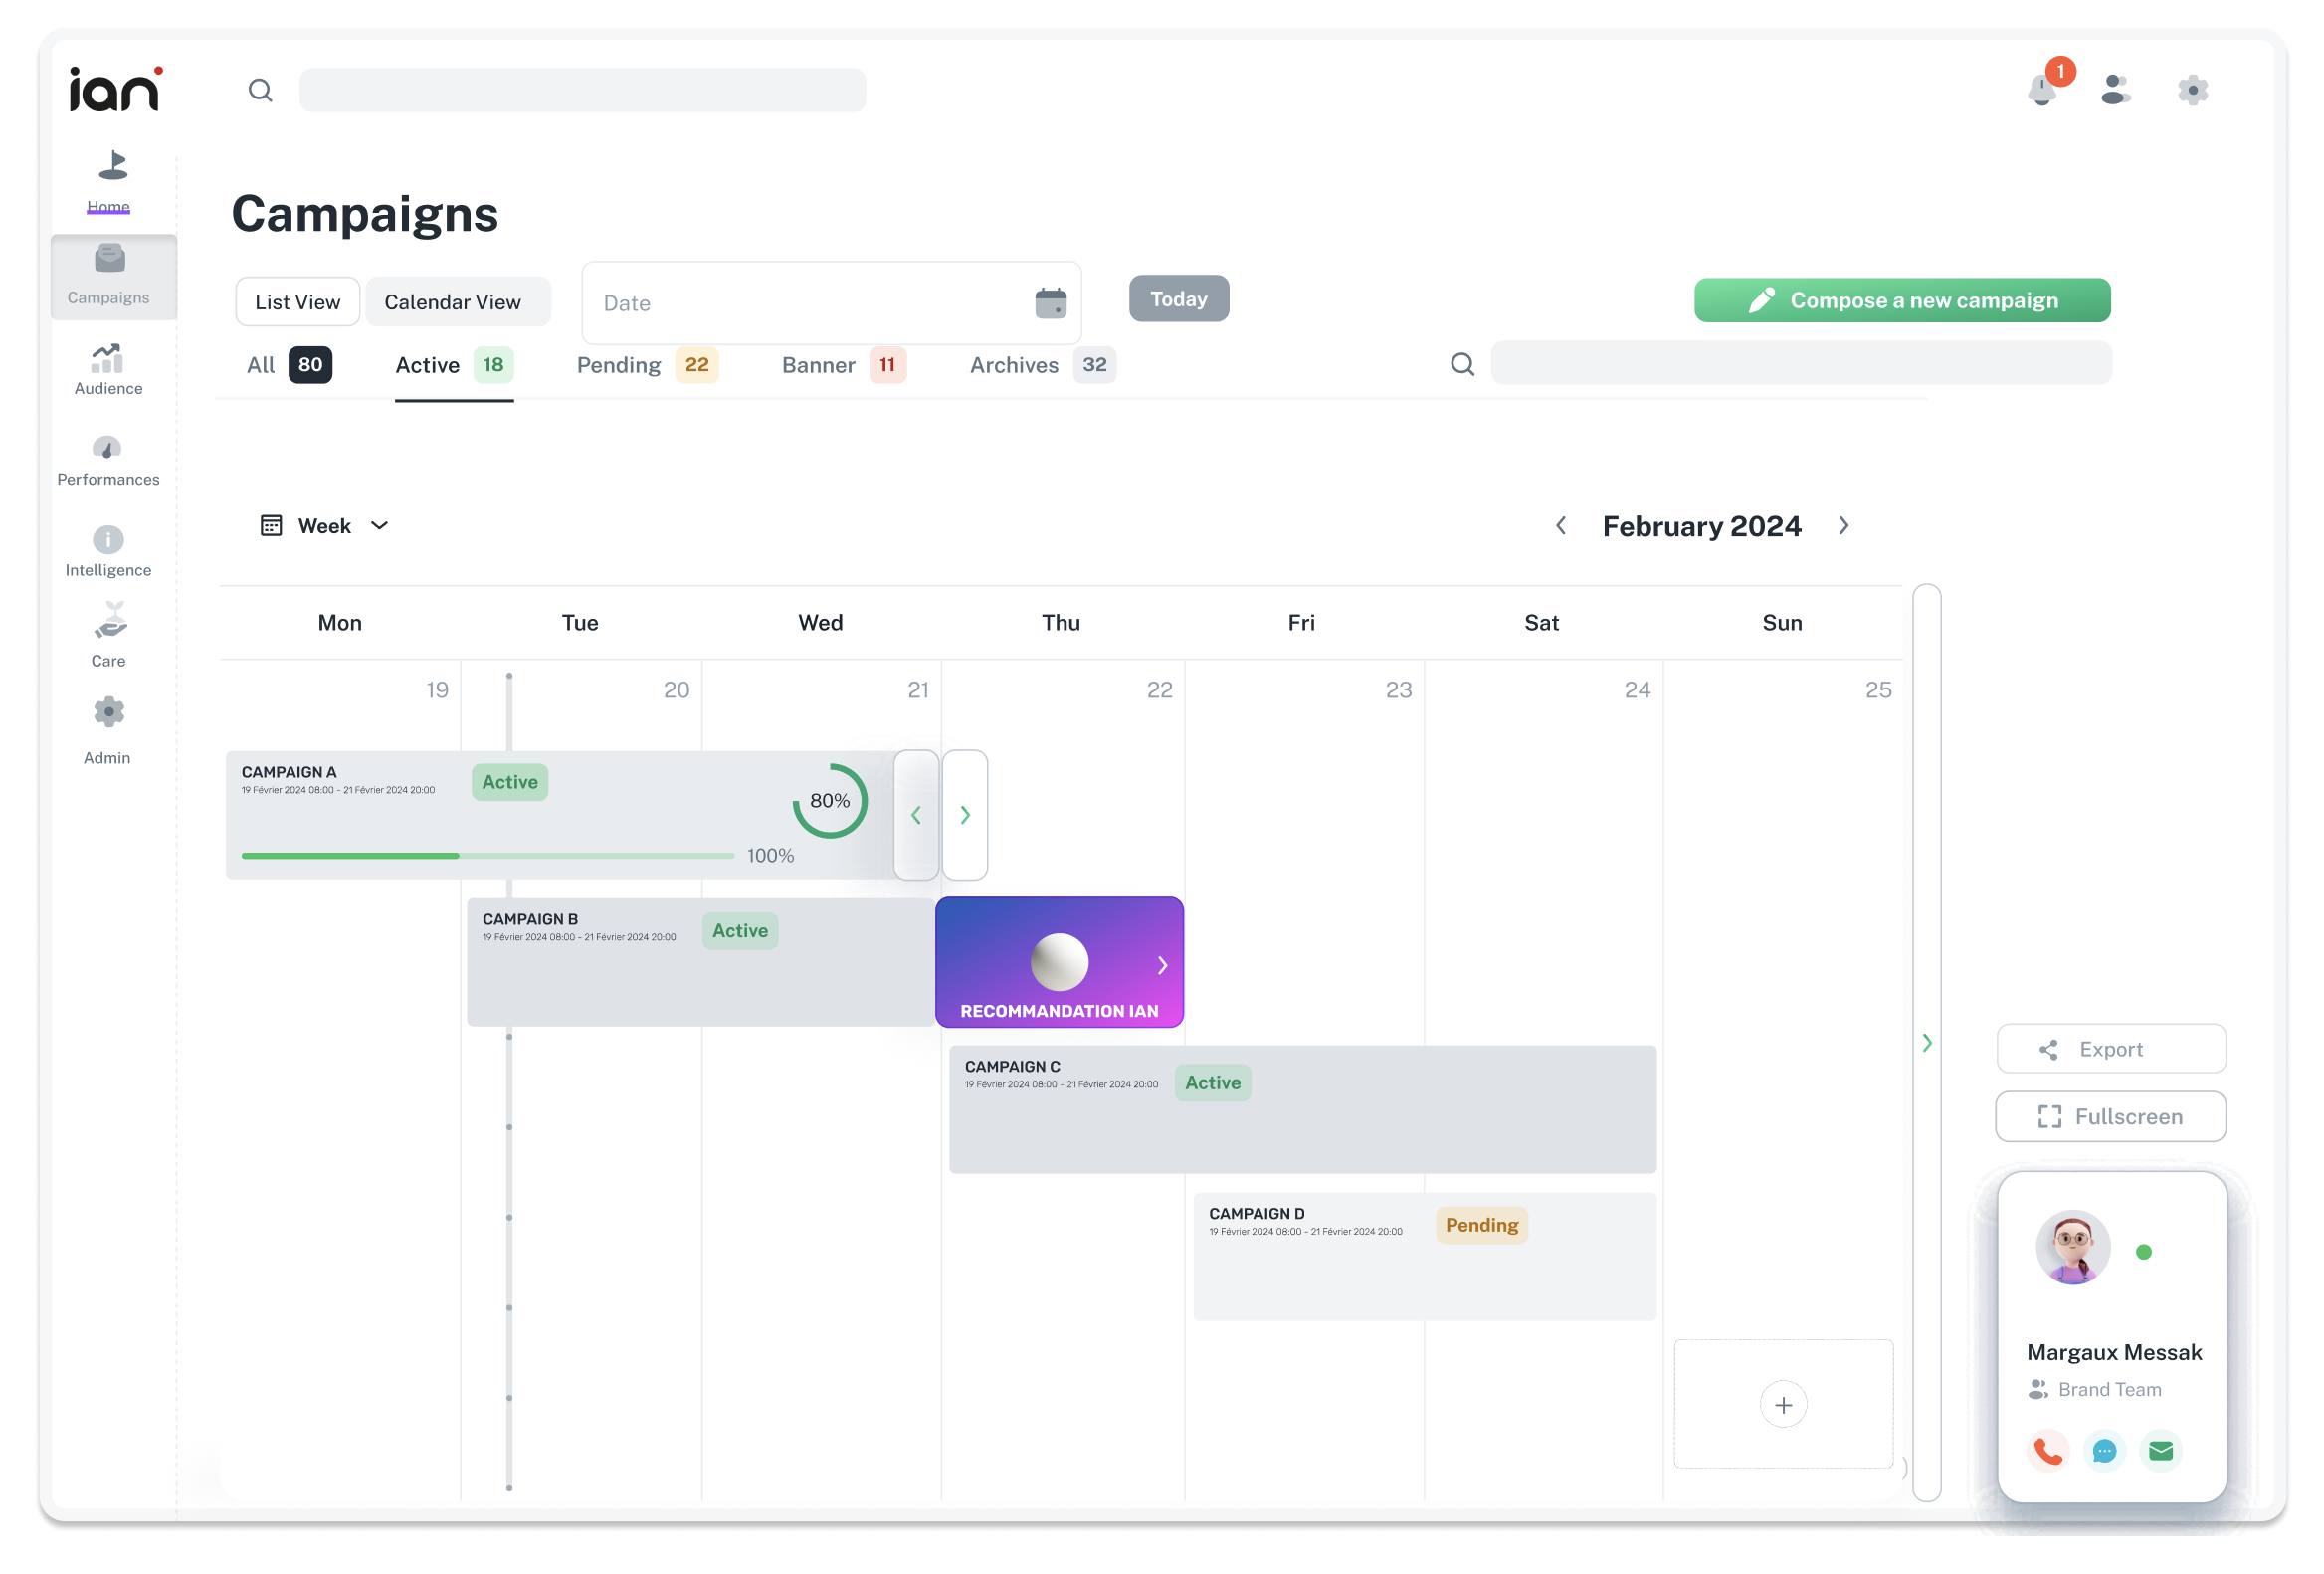The image size is (2324, 1574).
Task: Click the search campaigns toggle
Action: pyautogui.click(x=1463, y=363)
